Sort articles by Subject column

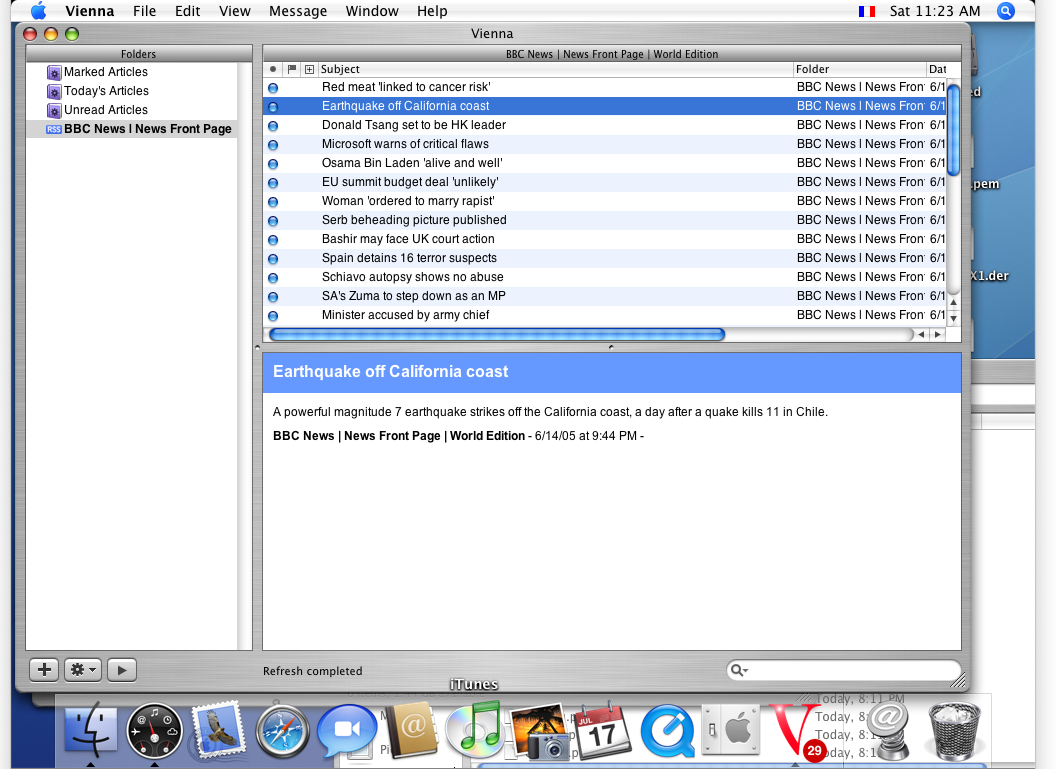pyautogui.click(x=556, y=69)
